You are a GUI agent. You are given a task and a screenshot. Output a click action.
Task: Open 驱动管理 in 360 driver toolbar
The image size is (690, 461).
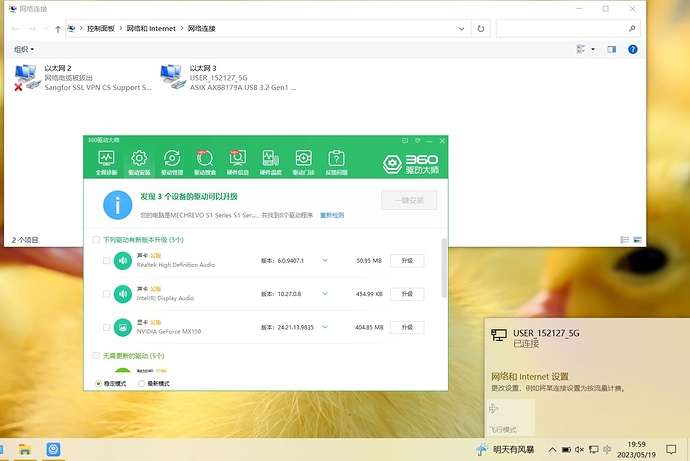click(x=172, y=162)
